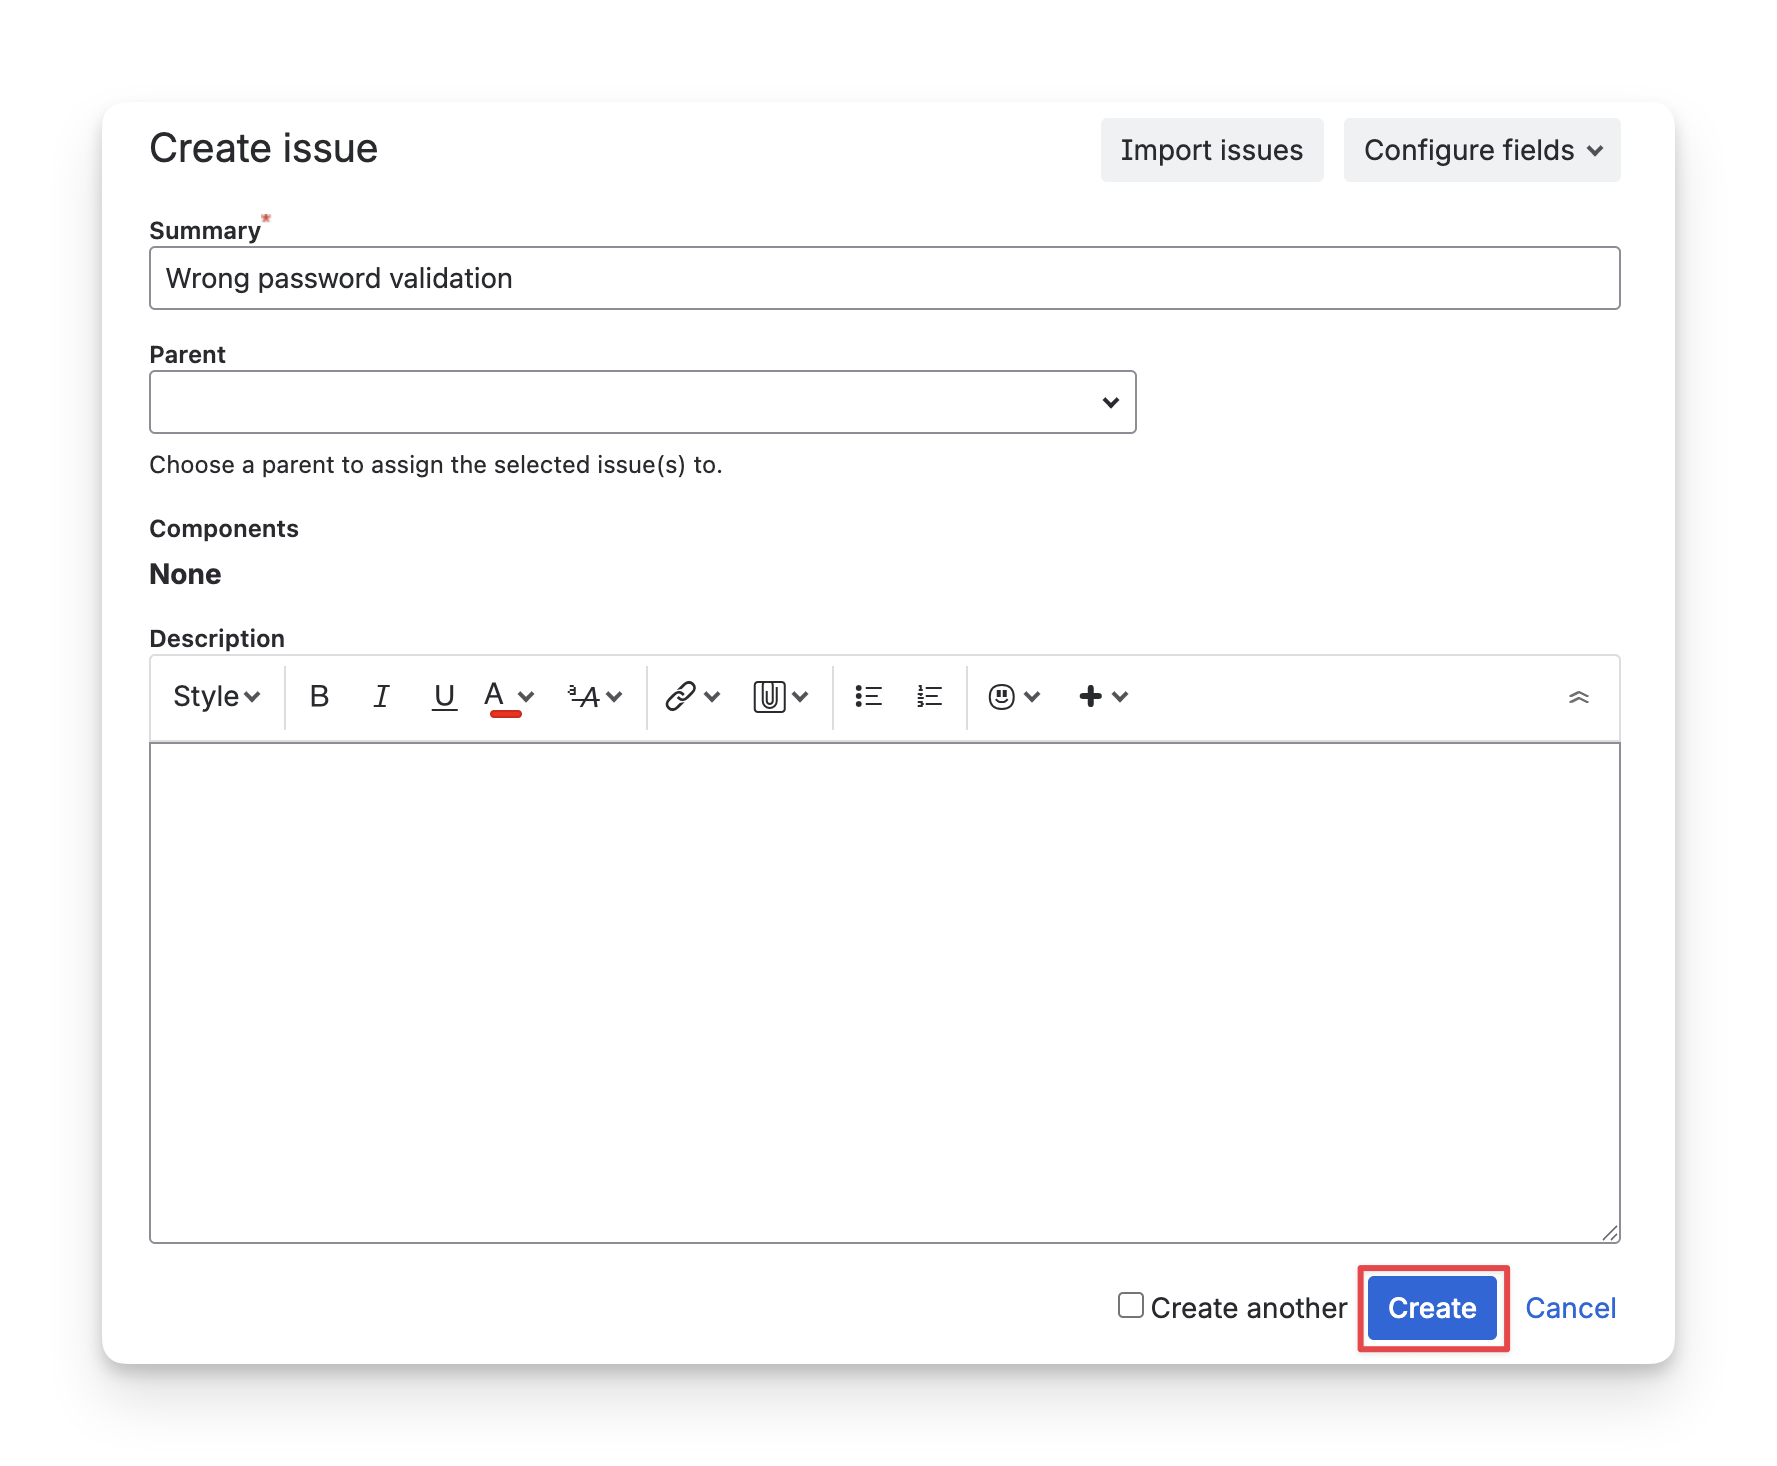Open the Style text format dropdown
Screen dimensions: 1777x1466
[x=216, y=697]
